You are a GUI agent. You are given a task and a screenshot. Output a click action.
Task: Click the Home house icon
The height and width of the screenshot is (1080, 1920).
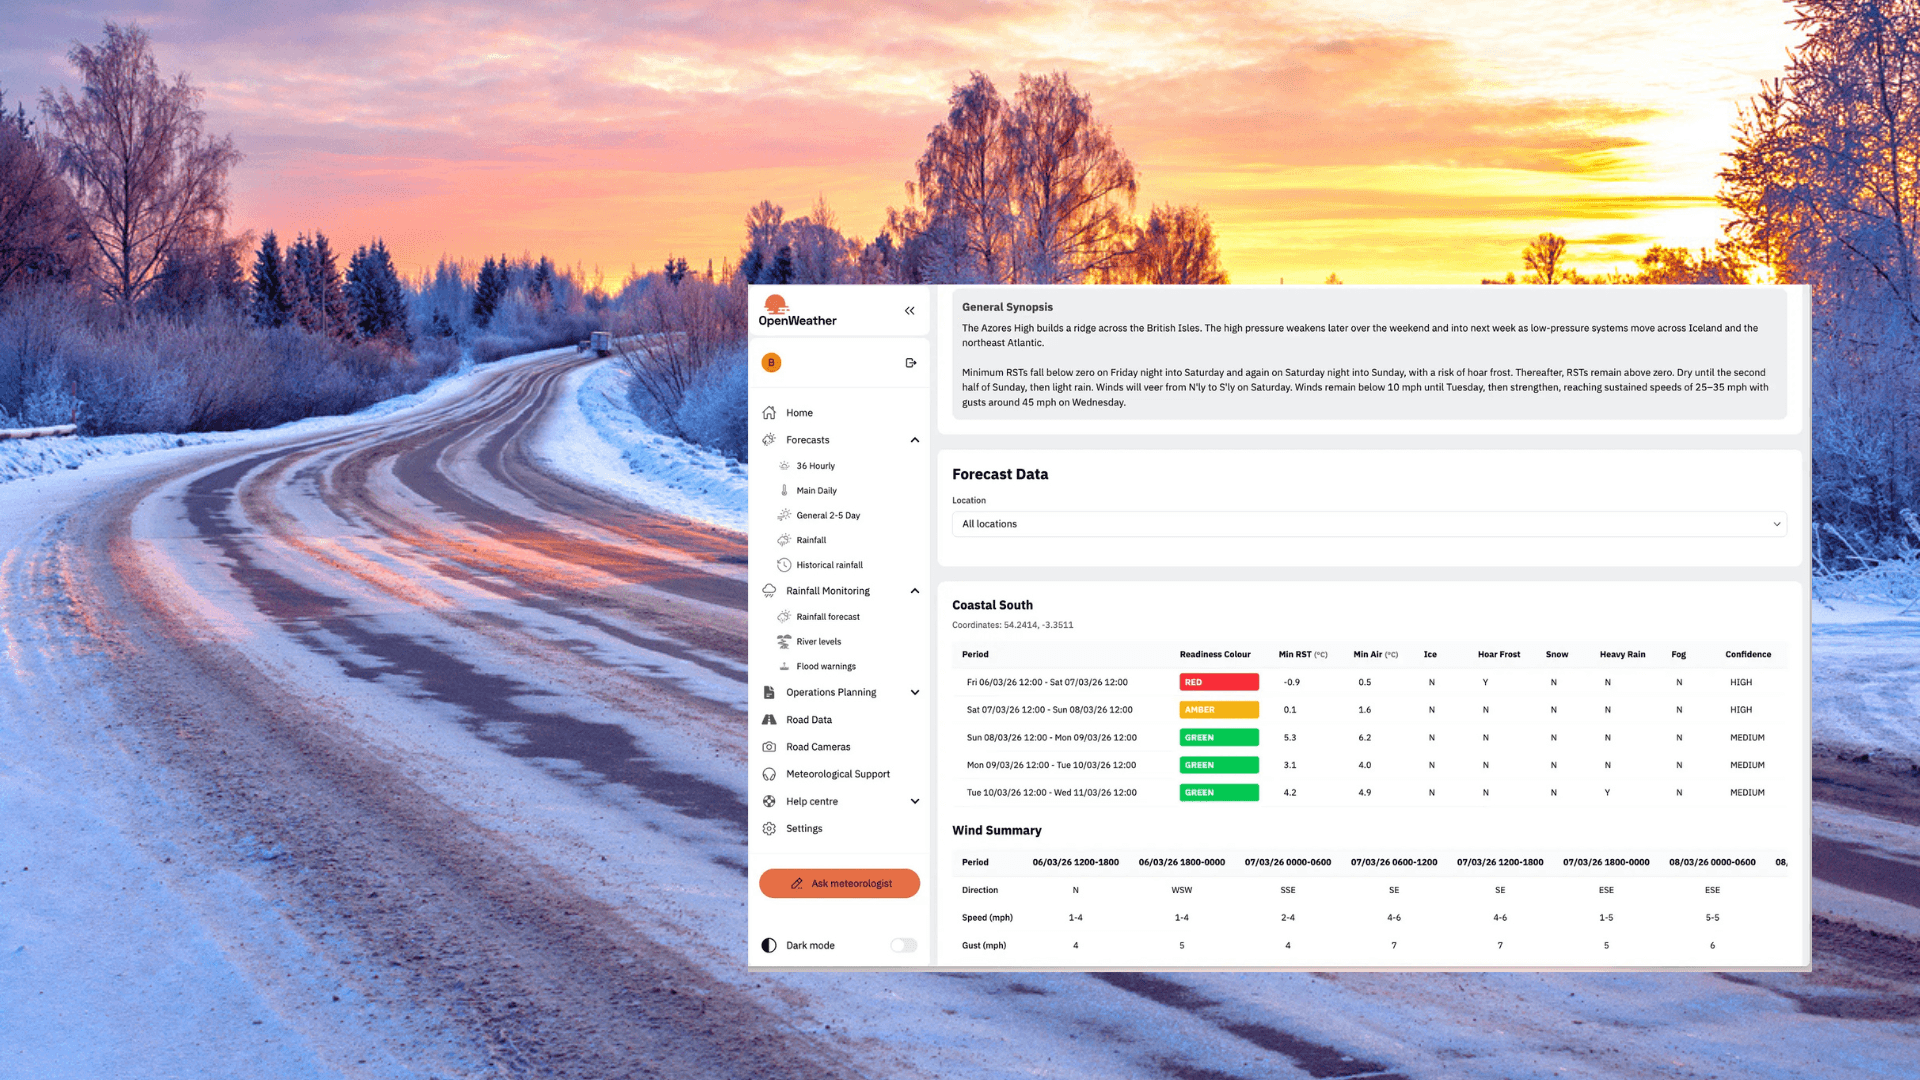(x=769, y=413)
